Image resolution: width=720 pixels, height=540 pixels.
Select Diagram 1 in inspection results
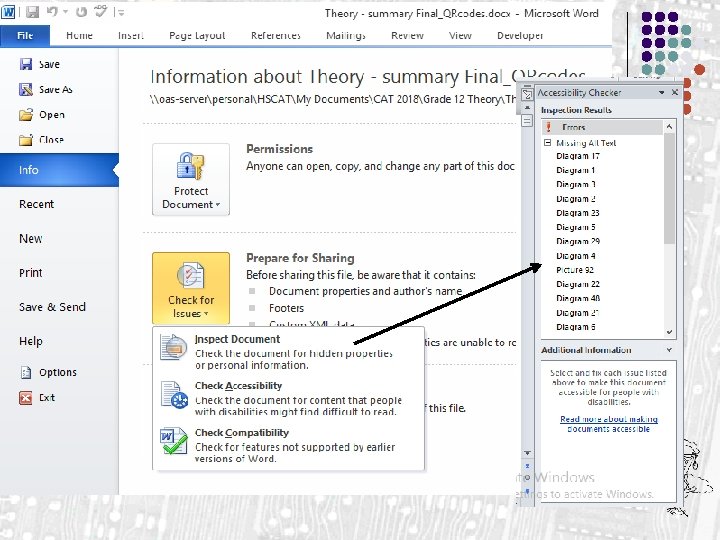[575, 170]
